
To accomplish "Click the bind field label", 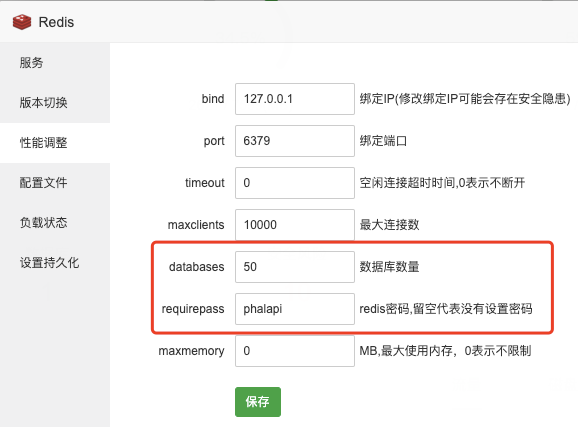I will click(x=213, y=99).
